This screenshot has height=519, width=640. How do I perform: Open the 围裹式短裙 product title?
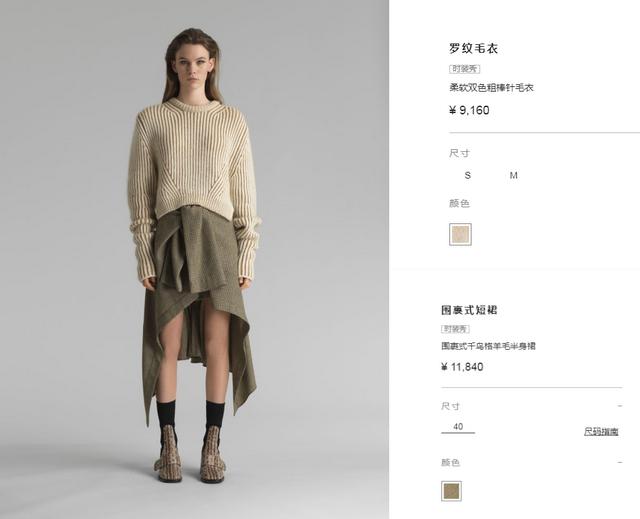[469, 310]
